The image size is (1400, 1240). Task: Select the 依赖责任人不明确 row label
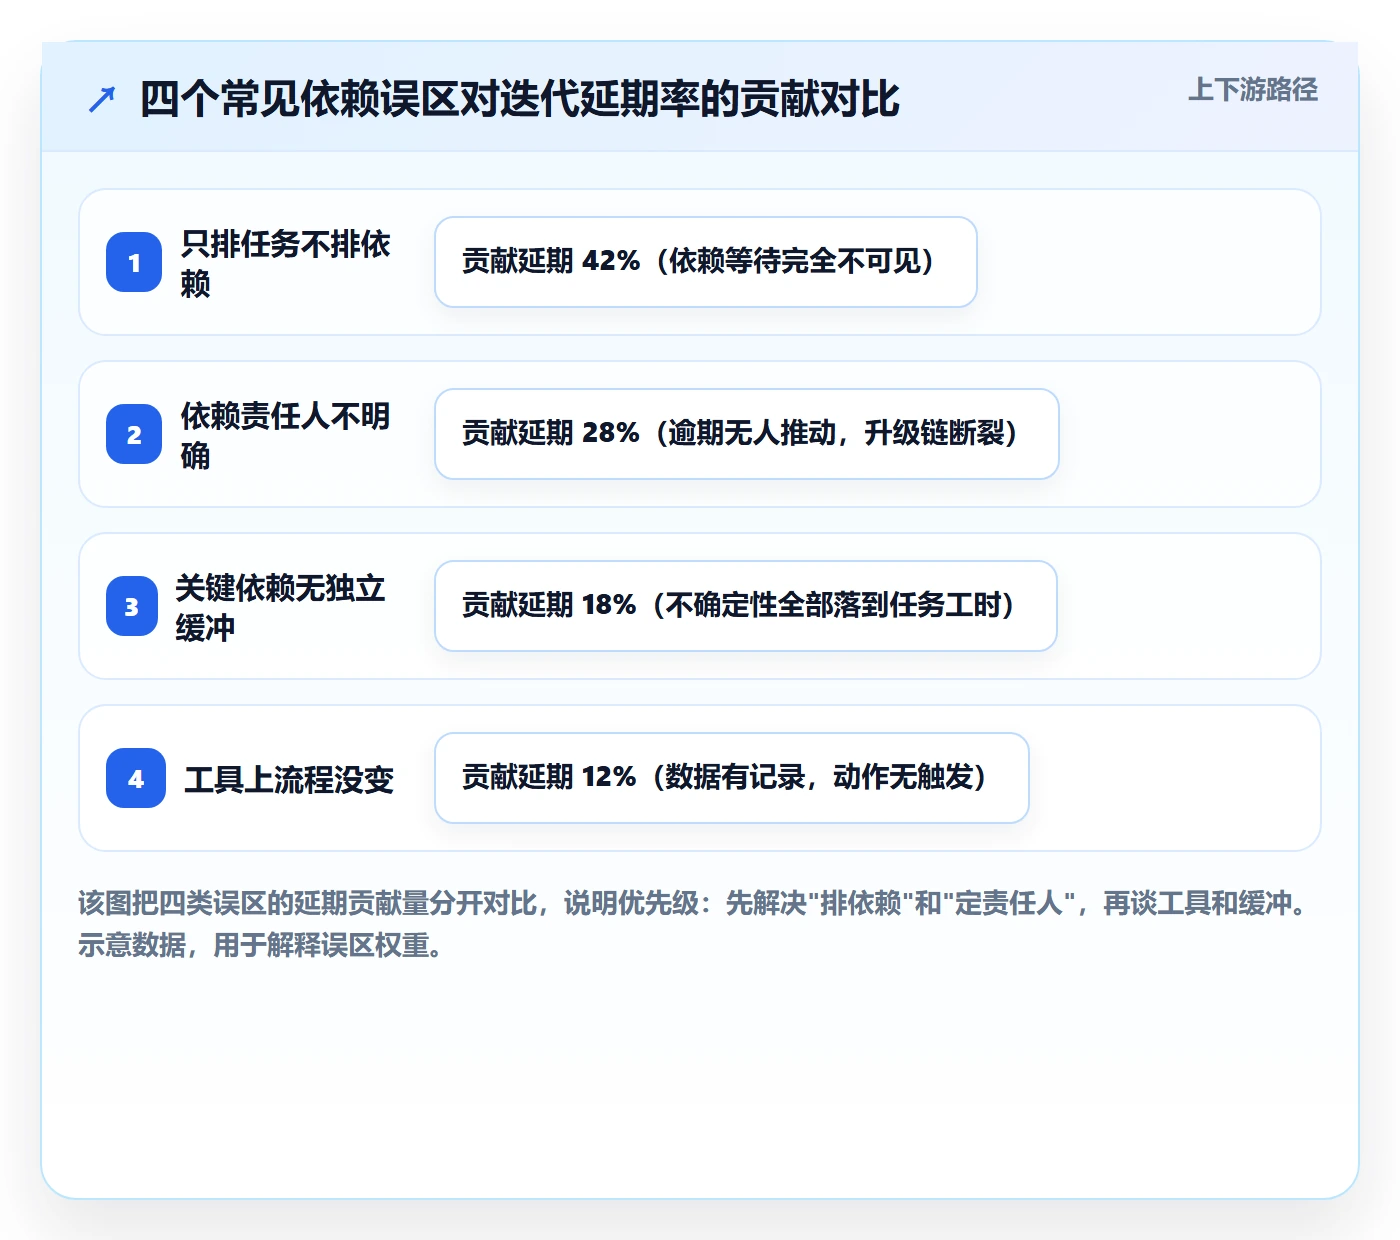pos(286,435)
